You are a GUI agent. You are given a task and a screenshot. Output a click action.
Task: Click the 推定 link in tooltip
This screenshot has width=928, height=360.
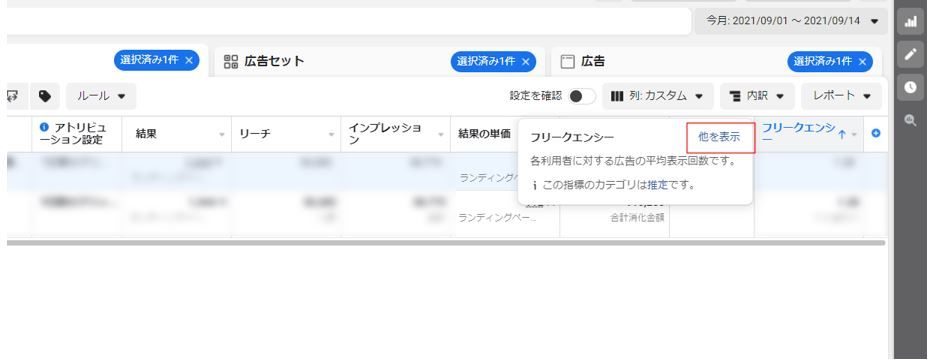pyautogui.click(x=658, y=185)
